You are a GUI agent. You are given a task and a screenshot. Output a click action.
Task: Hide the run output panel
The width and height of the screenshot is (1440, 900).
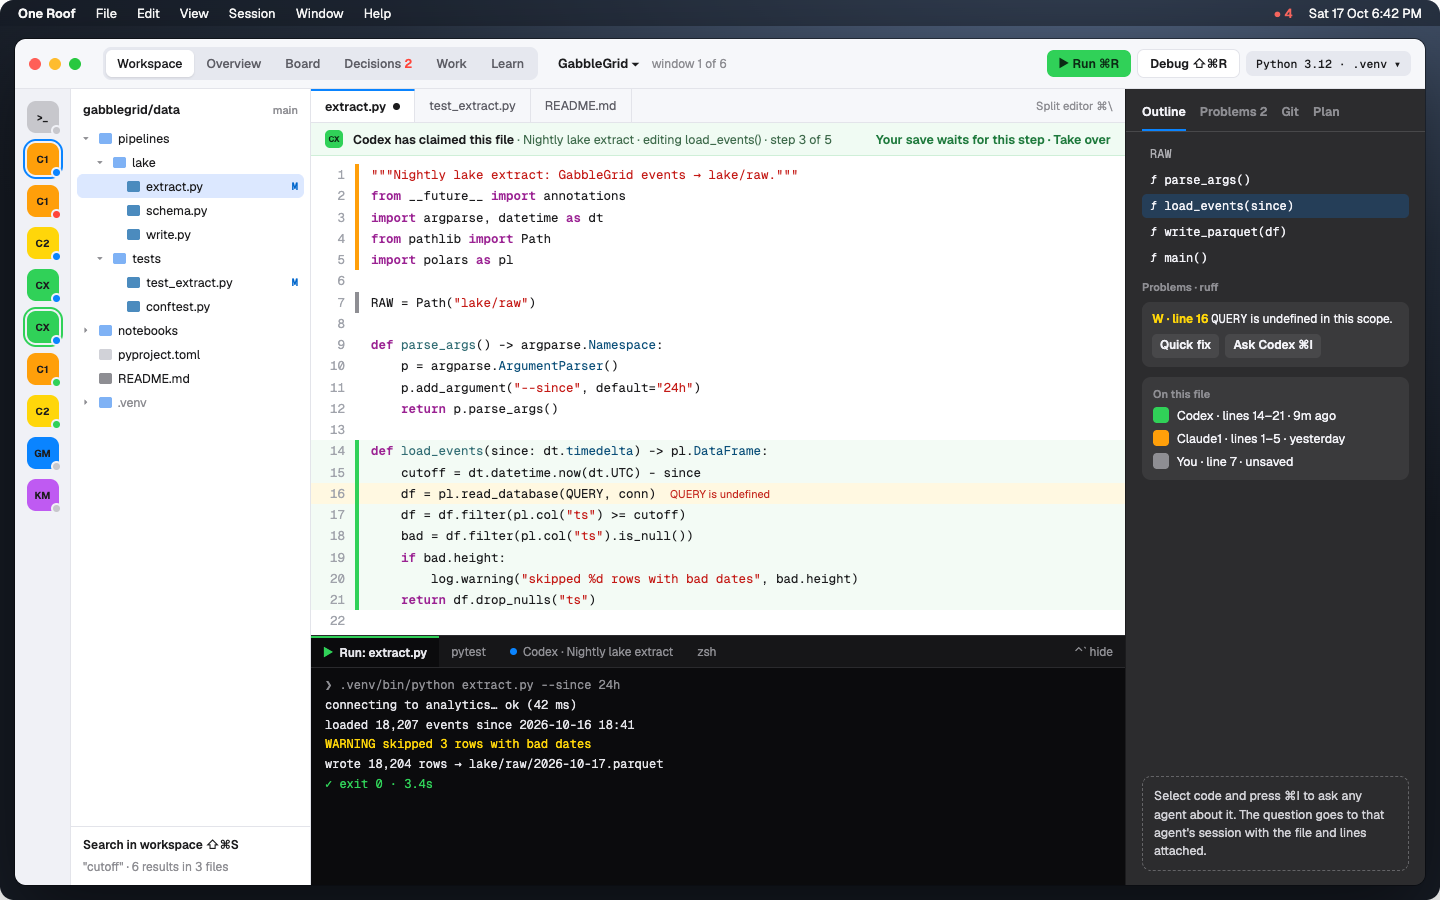pyautogui.click(x=1094, y=652)
